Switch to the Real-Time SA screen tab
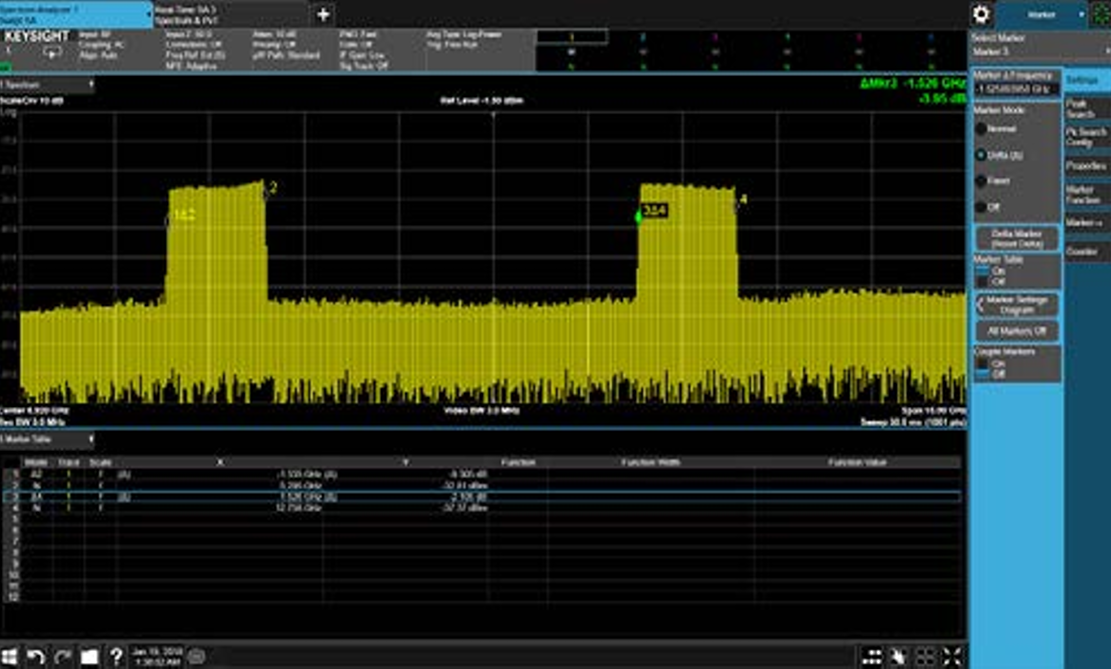The image size is (1111, 669). [x=230, y=14]
